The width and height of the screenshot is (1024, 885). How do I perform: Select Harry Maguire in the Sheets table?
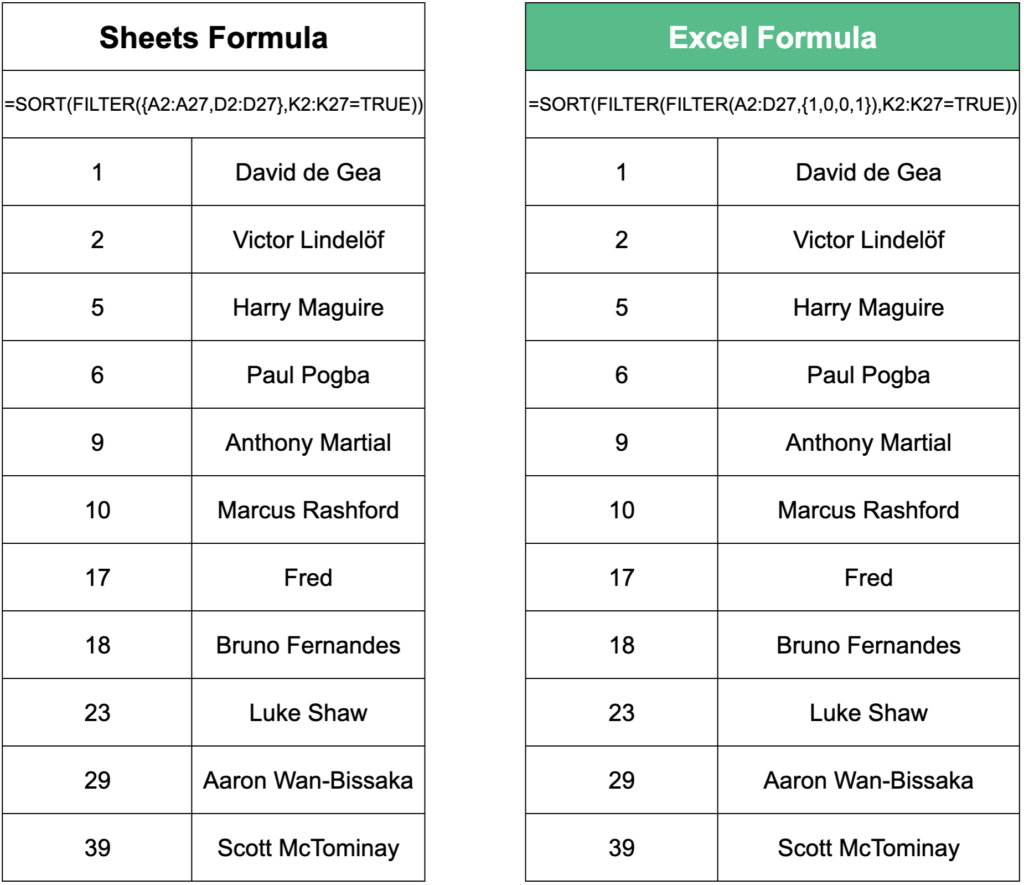pos(308,307)
